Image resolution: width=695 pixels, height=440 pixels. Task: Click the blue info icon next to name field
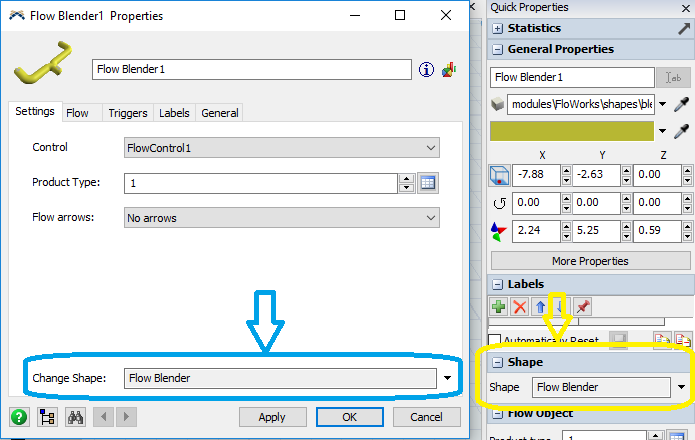[426, 70]
